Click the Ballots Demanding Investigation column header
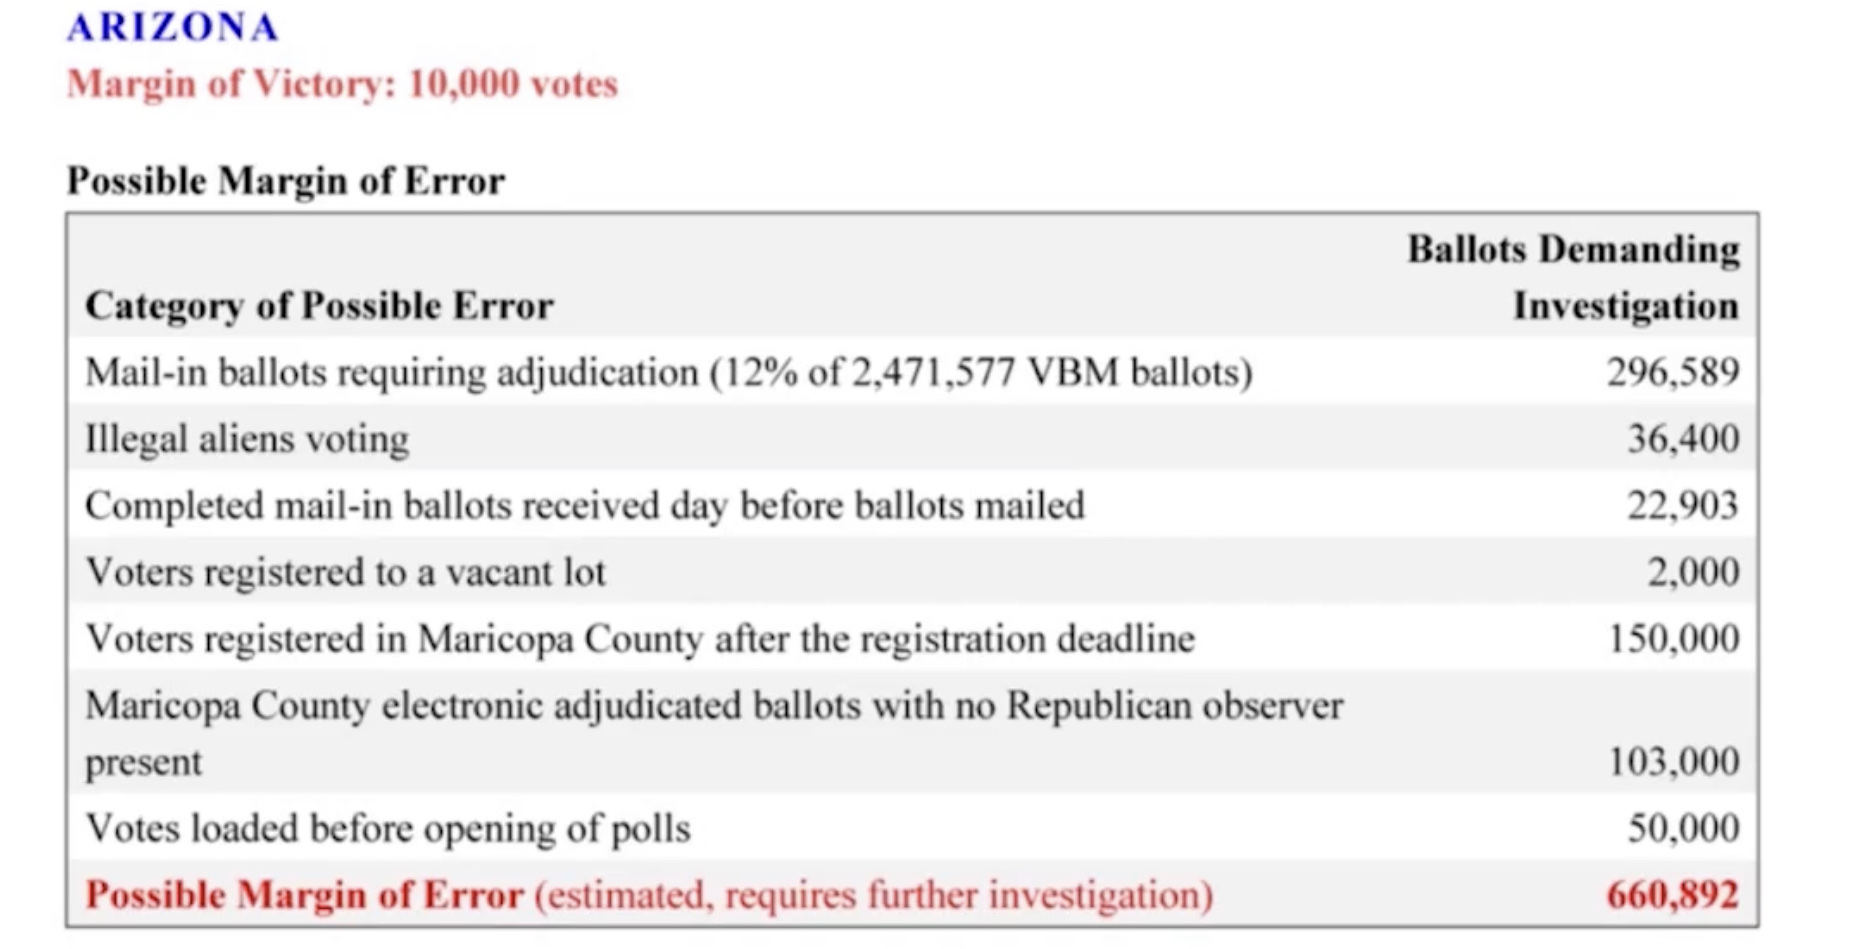 pos(1574,277)
